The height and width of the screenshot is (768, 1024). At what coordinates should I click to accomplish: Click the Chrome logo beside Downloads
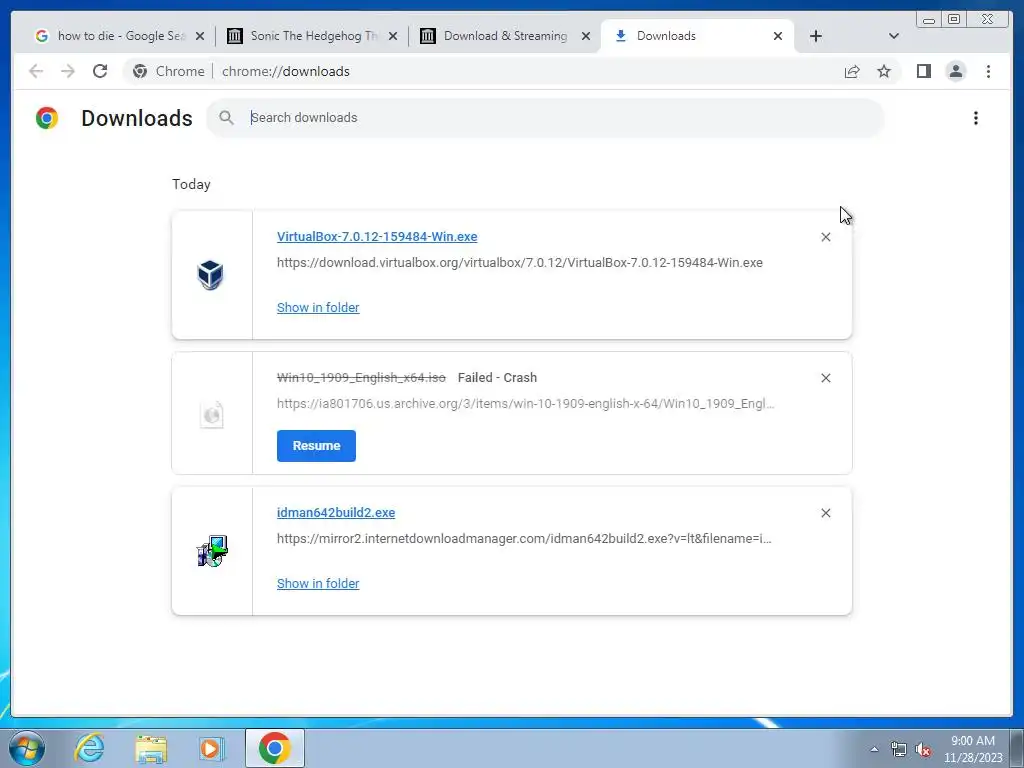tap(47, 118)
